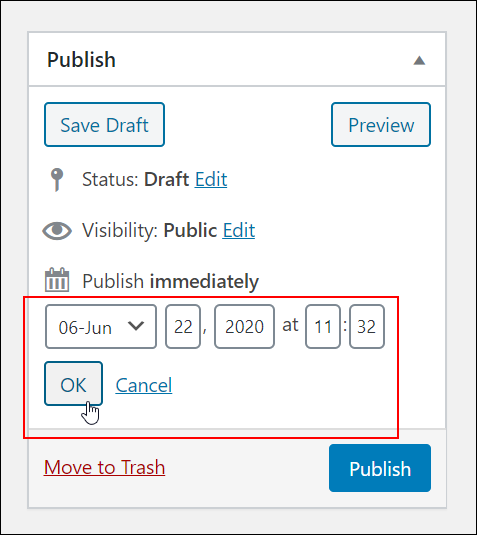Edit the Public visibility setting
The height and width of the screenshot is (535, 477).
[238, 230]
